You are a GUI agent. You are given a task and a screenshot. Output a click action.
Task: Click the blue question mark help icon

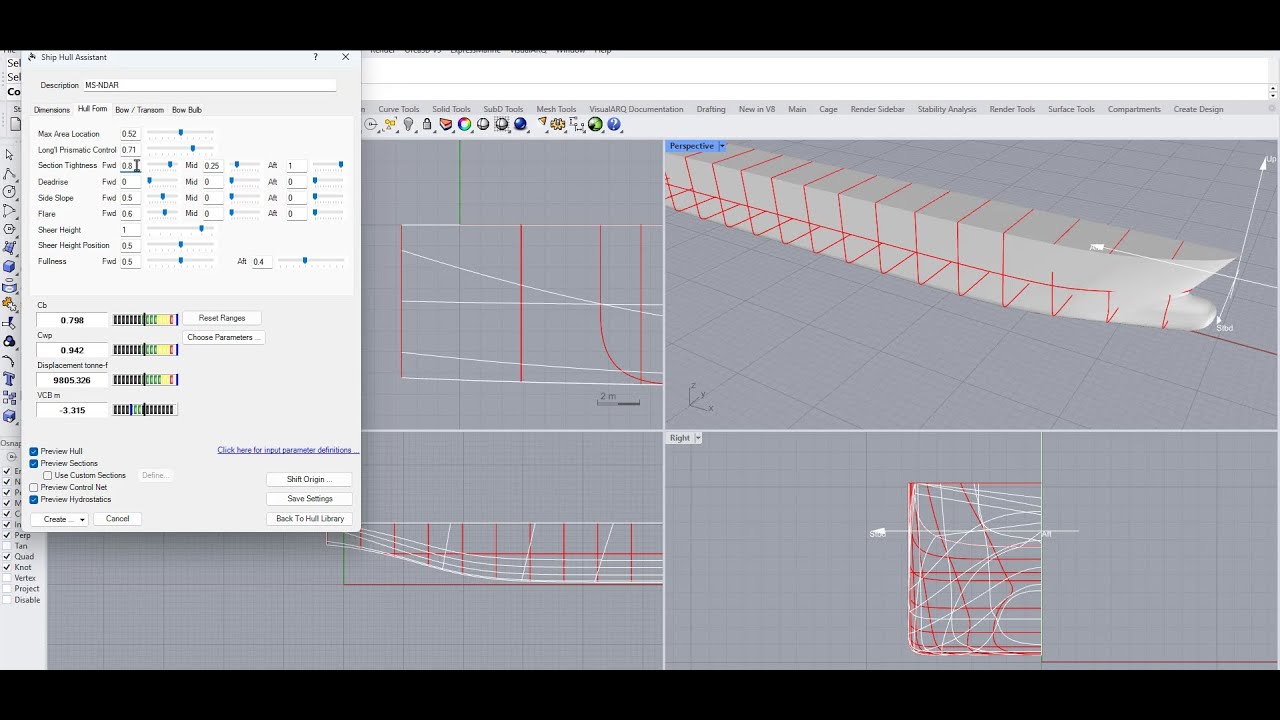[x=614, y=125]
